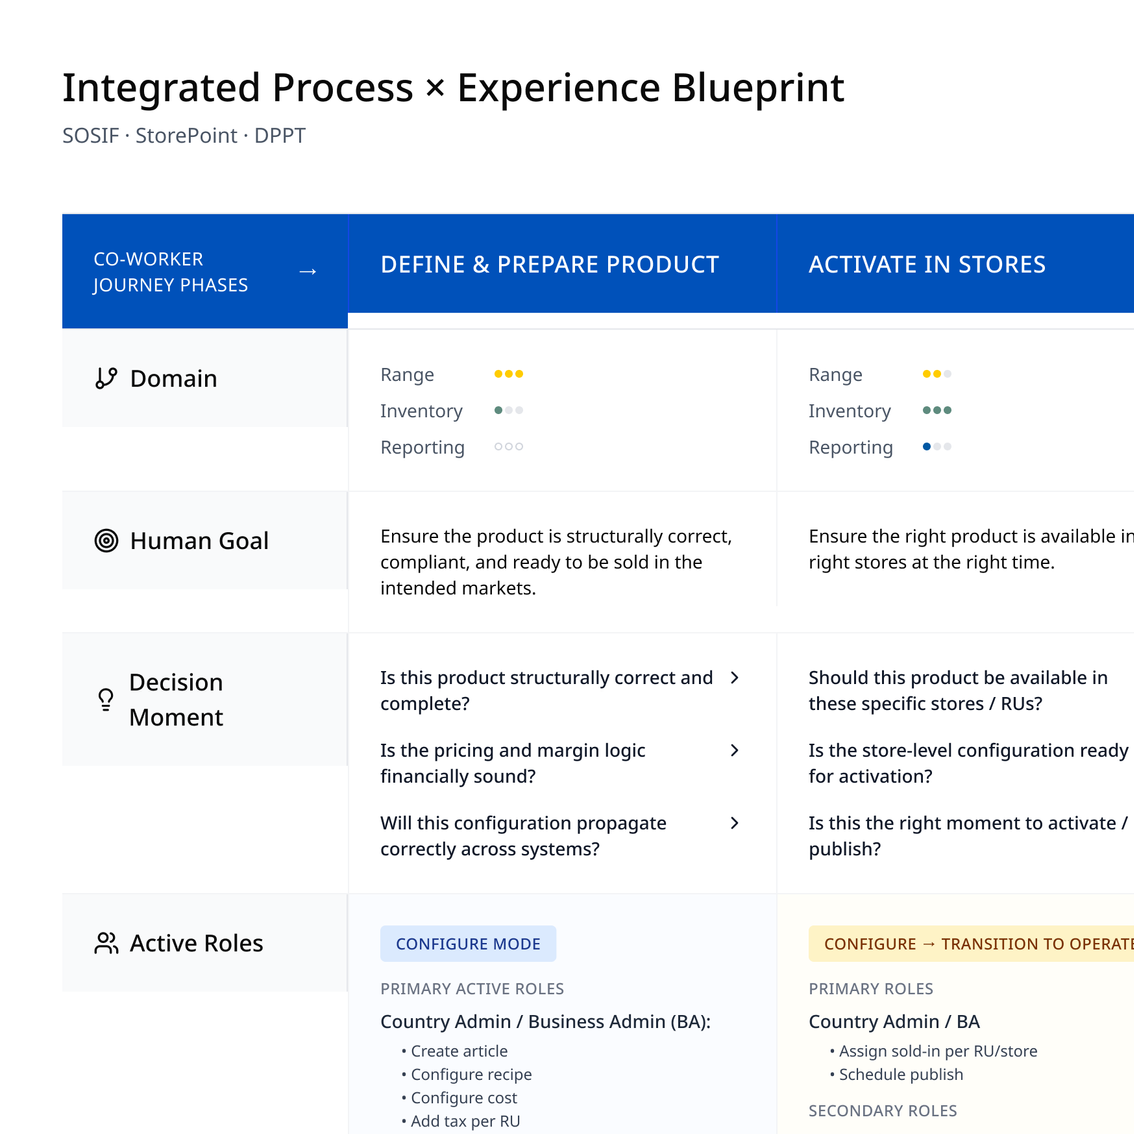Viewport: 1134px width, 1134px height.
Task: Click green Inventory dots under Activate in Stores
Action: pos(937,410)
